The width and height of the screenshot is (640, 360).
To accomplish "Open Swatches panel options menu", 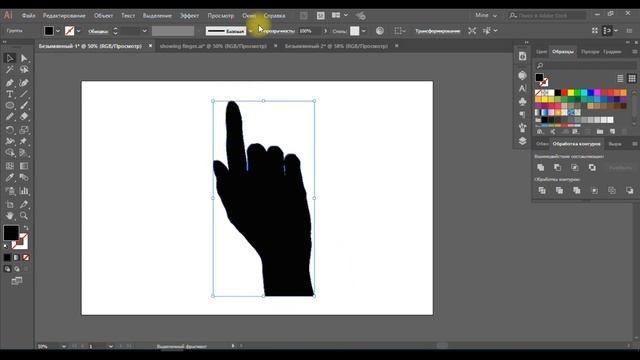I will coord(634,52).
